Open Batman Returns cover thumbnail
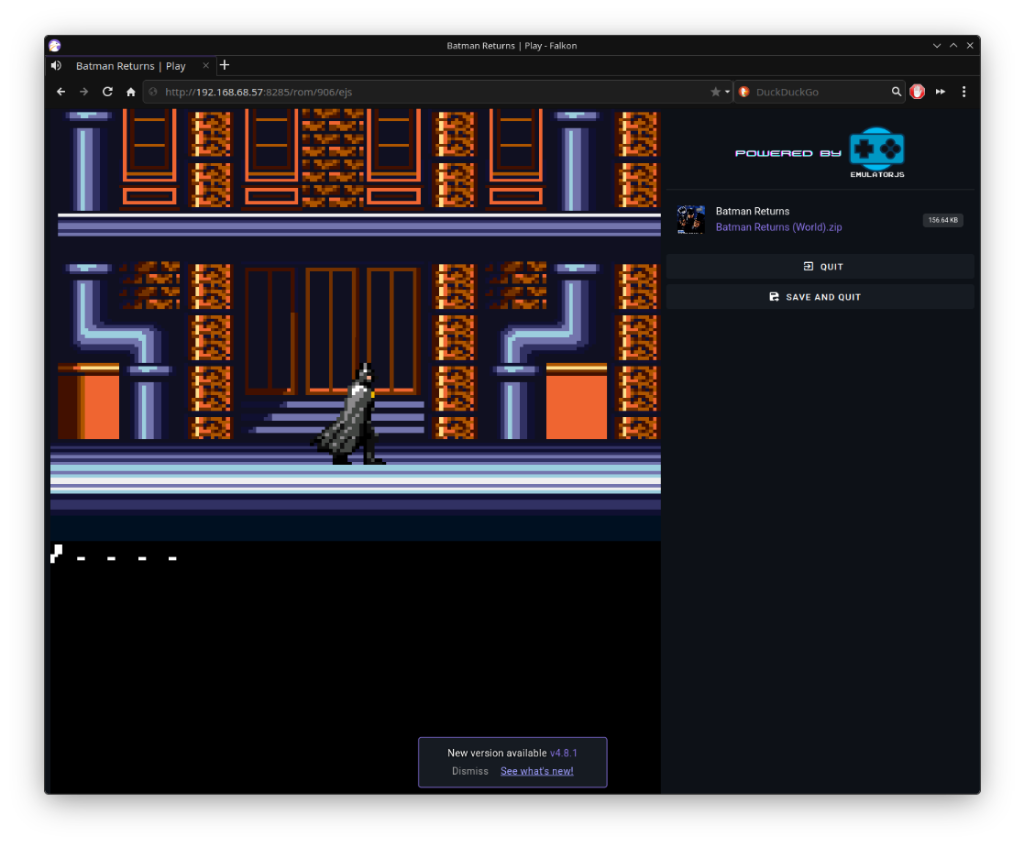The image size is (1024, 847). click(691, 219)
